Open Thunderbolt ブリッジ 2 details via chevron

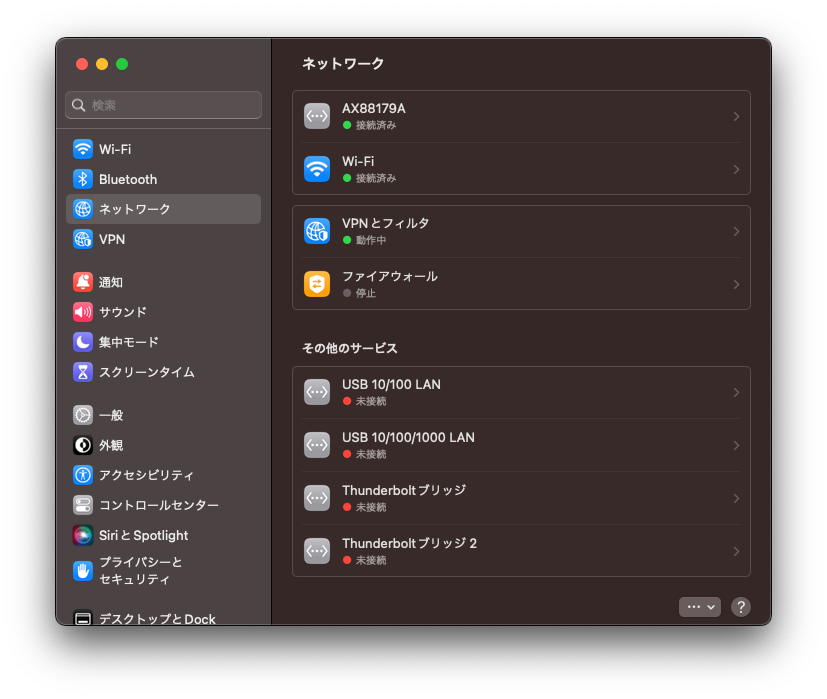tap(737, 551)
